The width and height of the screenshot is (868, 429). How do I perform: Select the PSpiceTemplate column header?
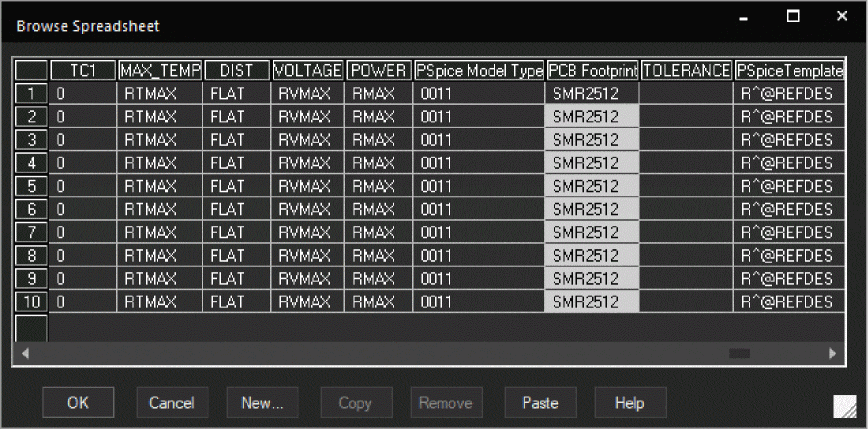point(790,70)
